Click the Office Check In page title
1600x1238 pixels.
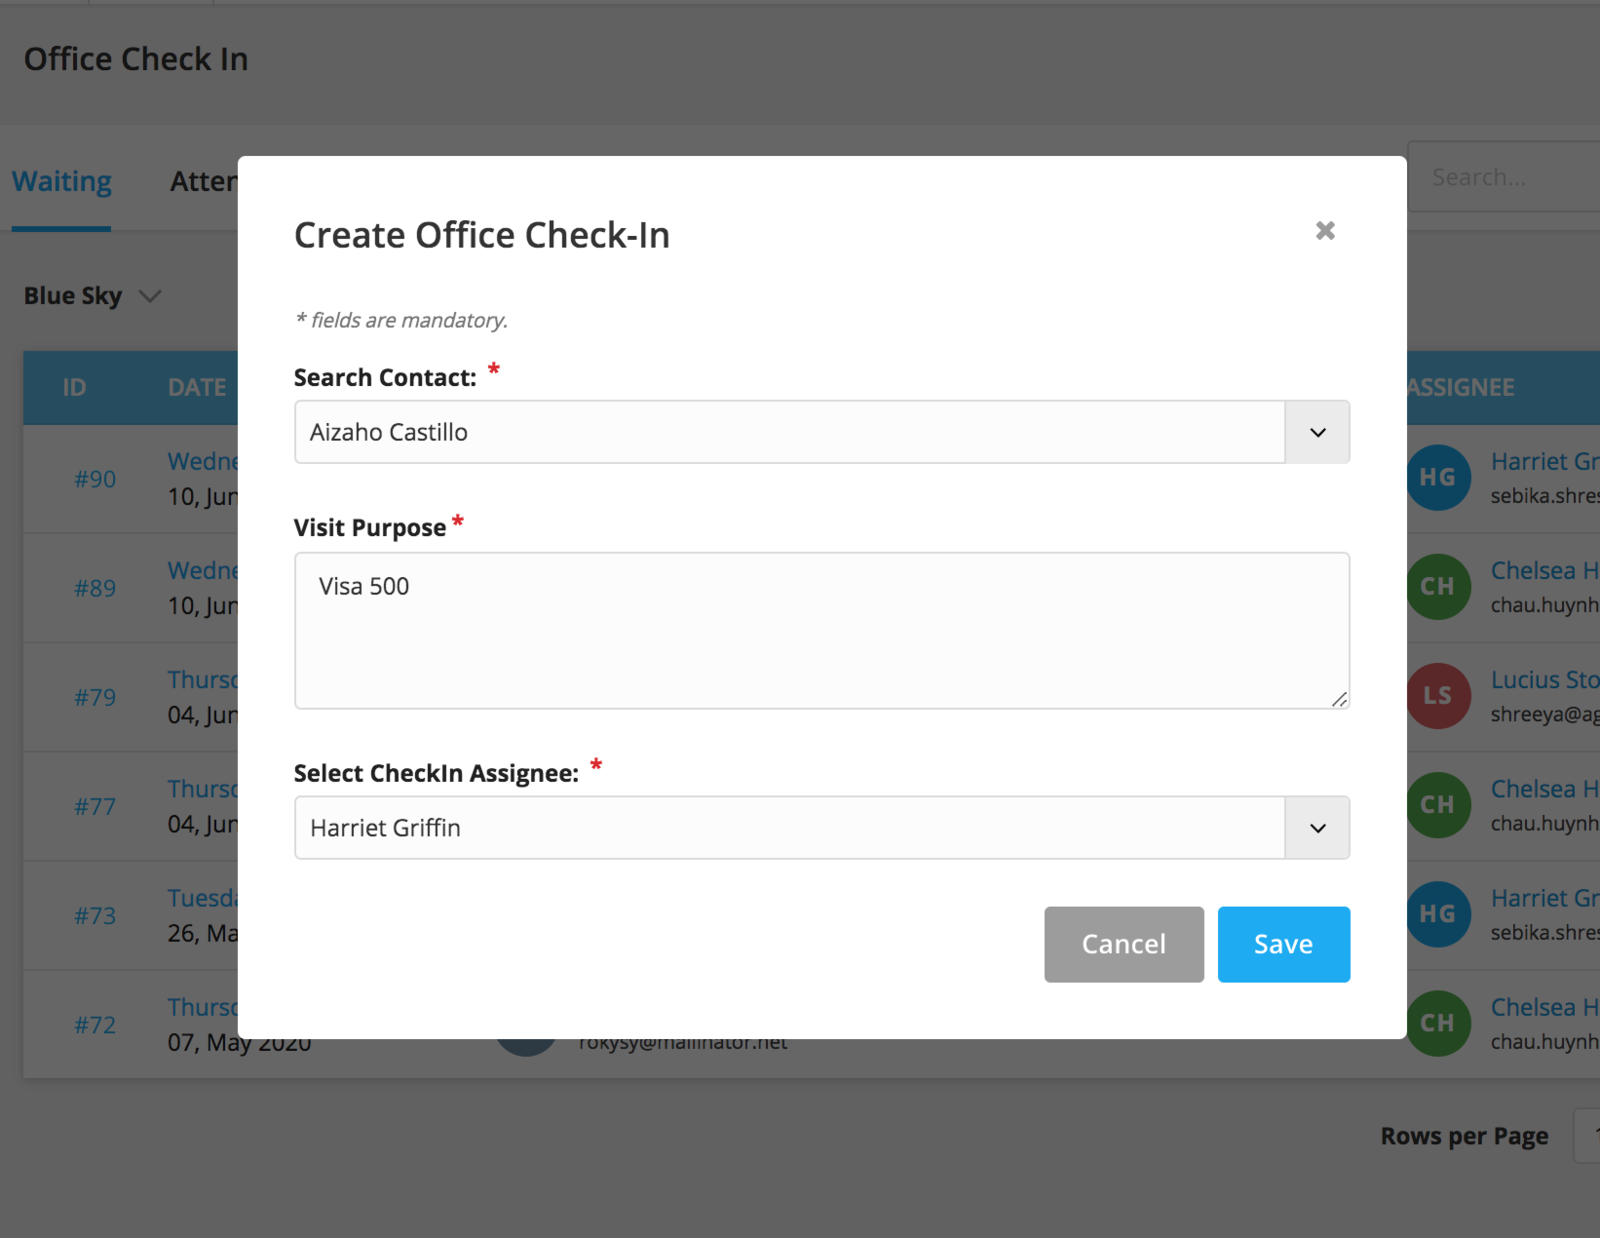(x=136, y=59)
